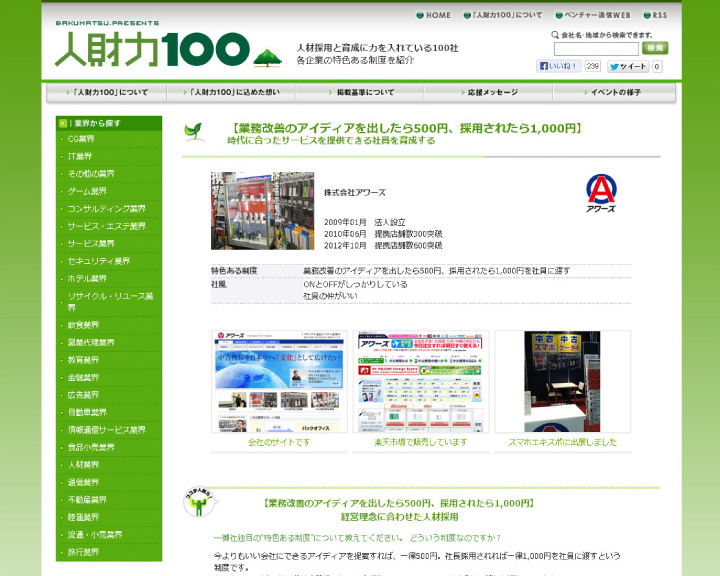
Task: Open IT業界 in the sidebar
Action: coord(80,156)
